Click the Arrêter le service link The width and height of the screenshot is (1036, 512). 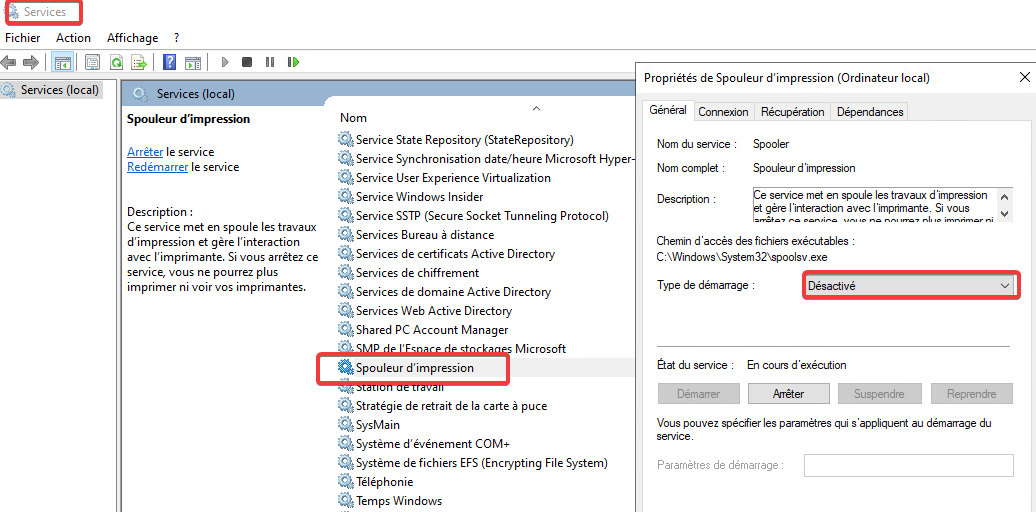(145, 152)
